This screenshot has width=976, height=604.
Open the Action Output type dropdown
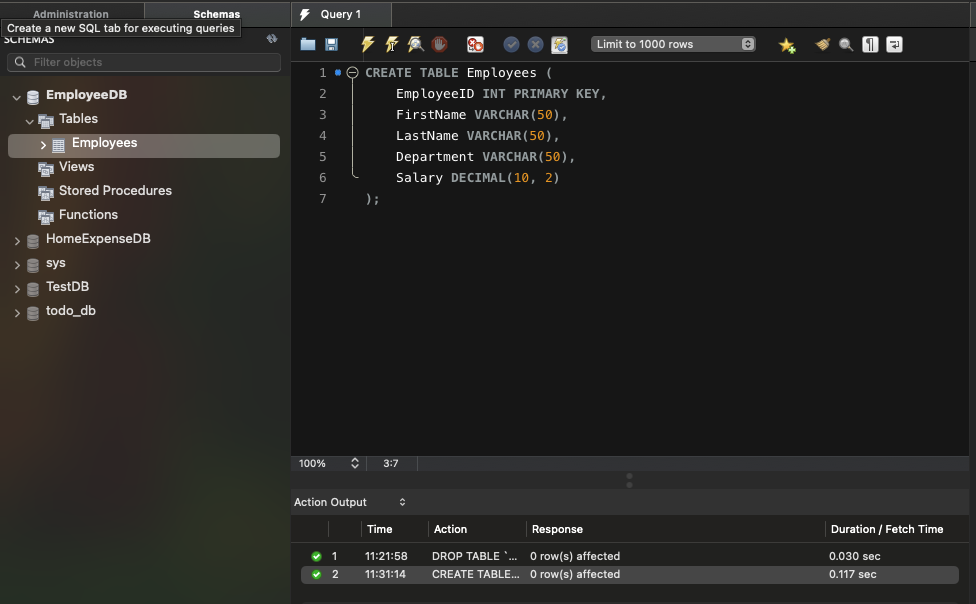click(402, 502)
